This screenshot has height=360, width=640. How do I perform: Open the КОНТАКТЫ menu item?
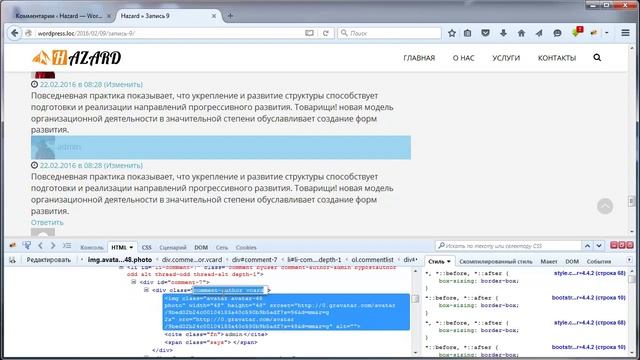557,58
